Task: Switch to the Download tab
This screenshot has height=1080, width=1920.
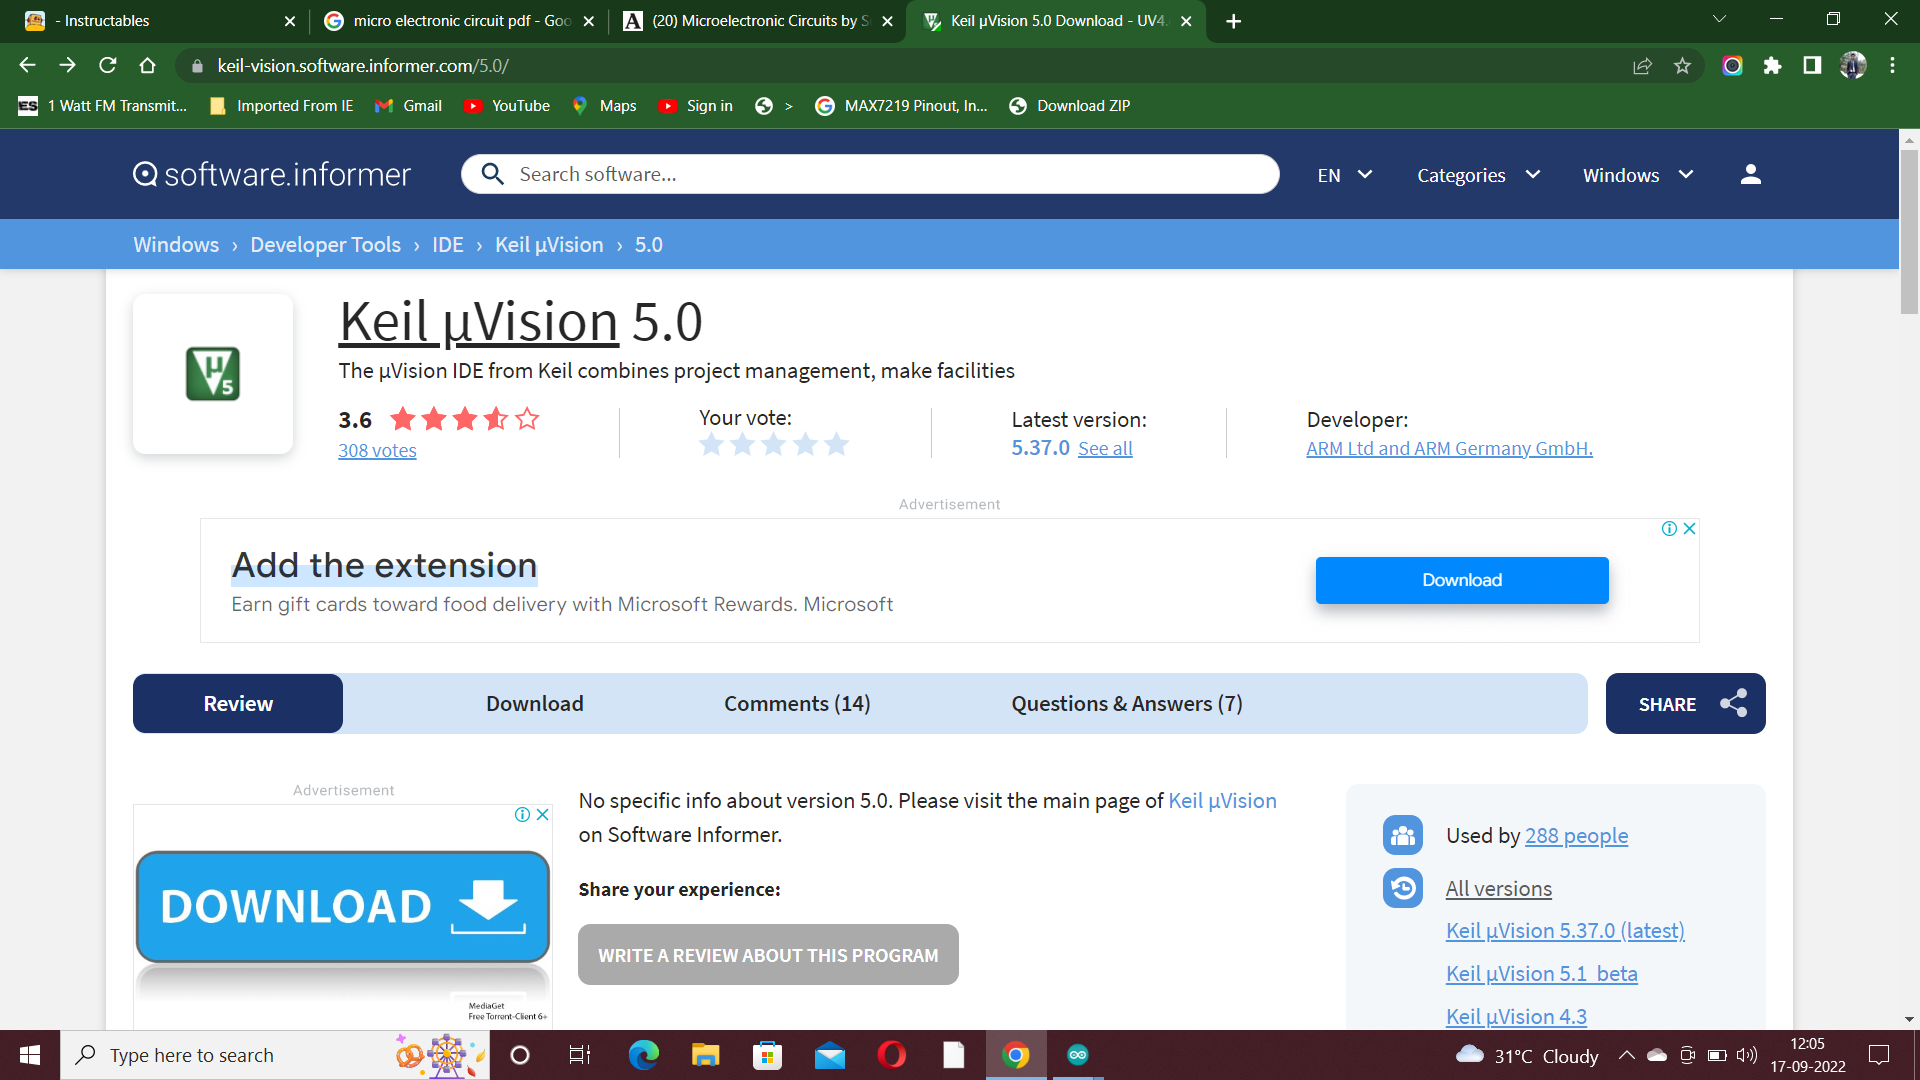Action: click(x=534, y=703)
